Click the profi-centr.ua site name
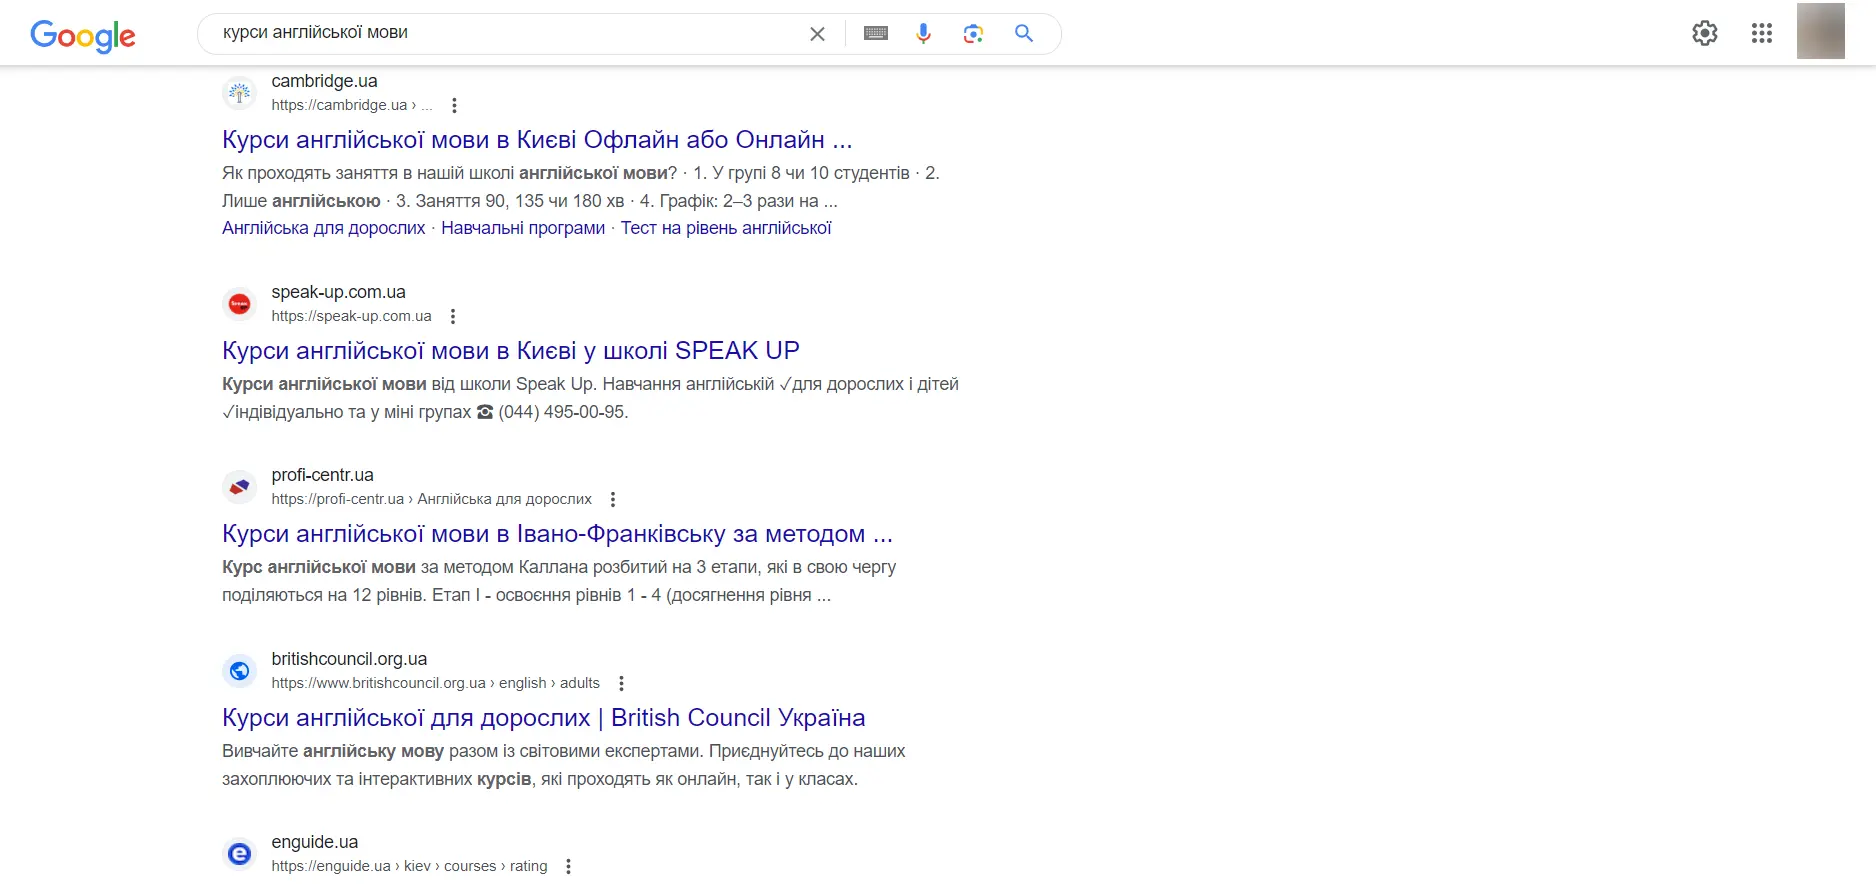Image resolution: width=1876 pixels, height=890 pixels. pos(322,475)
